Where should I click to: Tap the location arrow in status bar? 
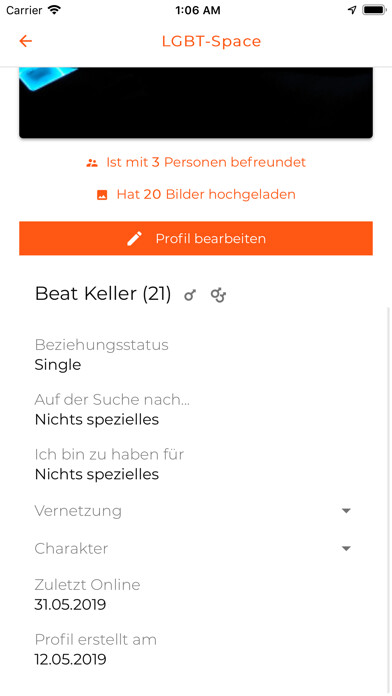coord(352,10)
